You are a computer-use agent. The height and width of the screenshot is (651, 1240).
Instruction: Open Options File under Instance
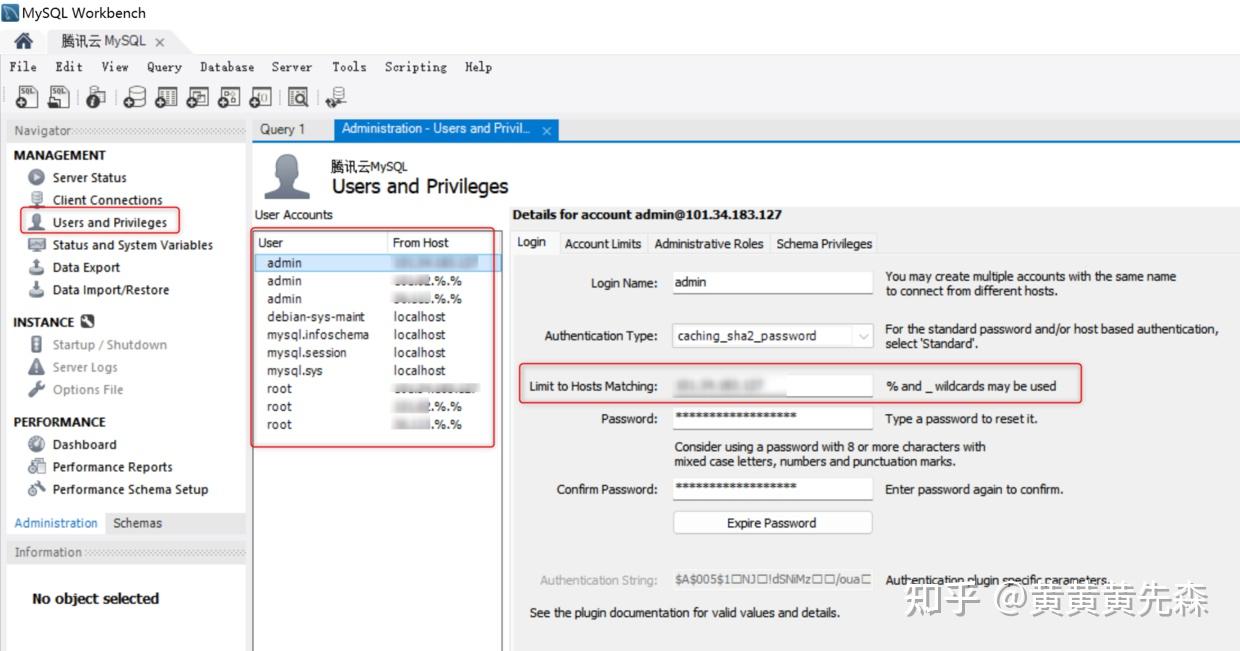(x=87, y=390)
